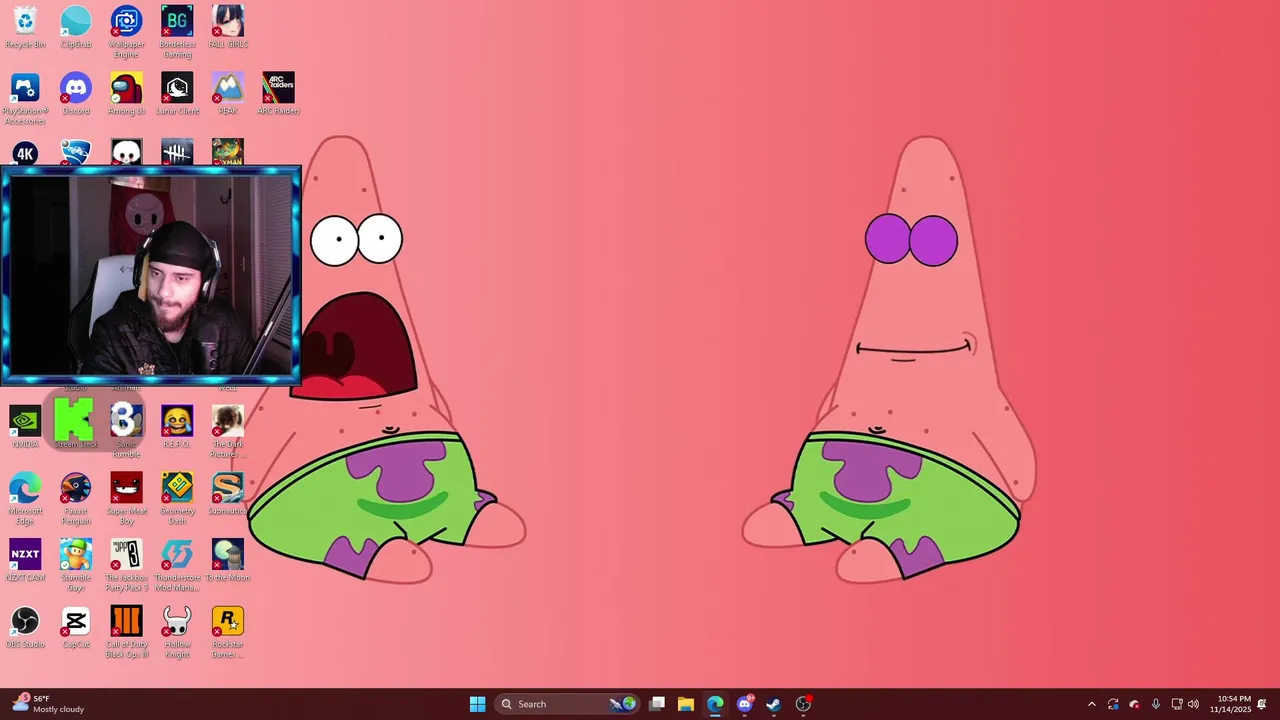Select the Geometry Dash desktop icon
This screenshot has height=720, width=1280.
177,499
